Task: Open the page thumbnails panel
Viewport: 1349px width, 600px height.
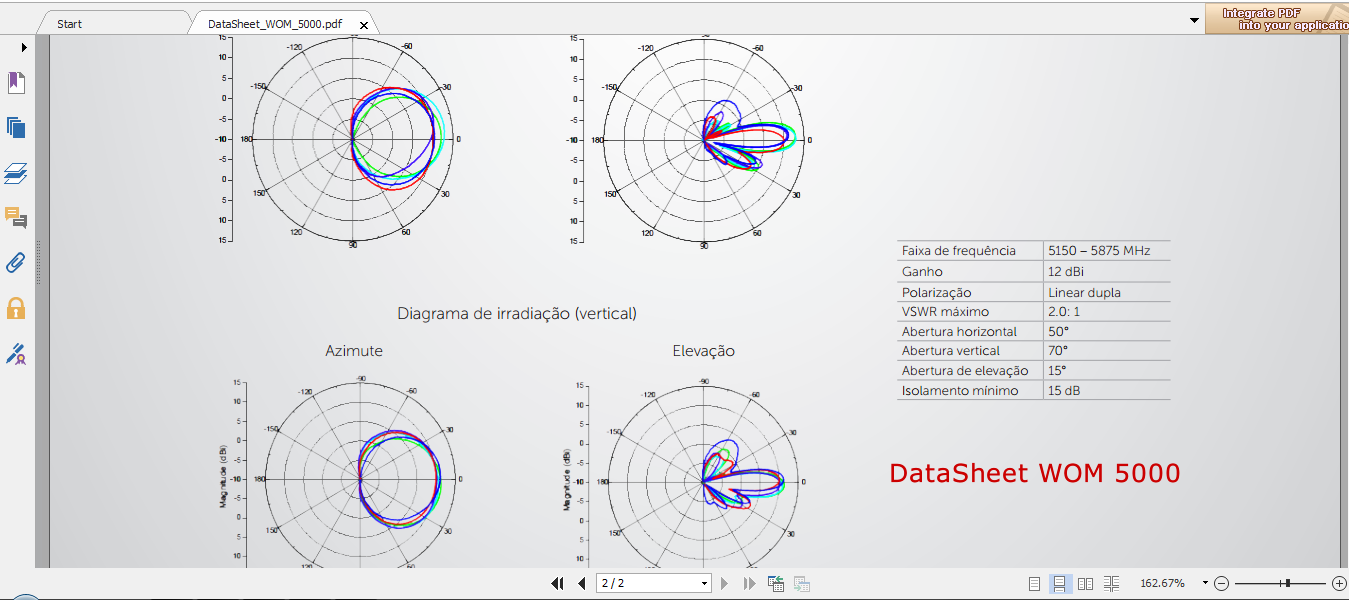Action: pyautogui.click(x=16, y=127)
